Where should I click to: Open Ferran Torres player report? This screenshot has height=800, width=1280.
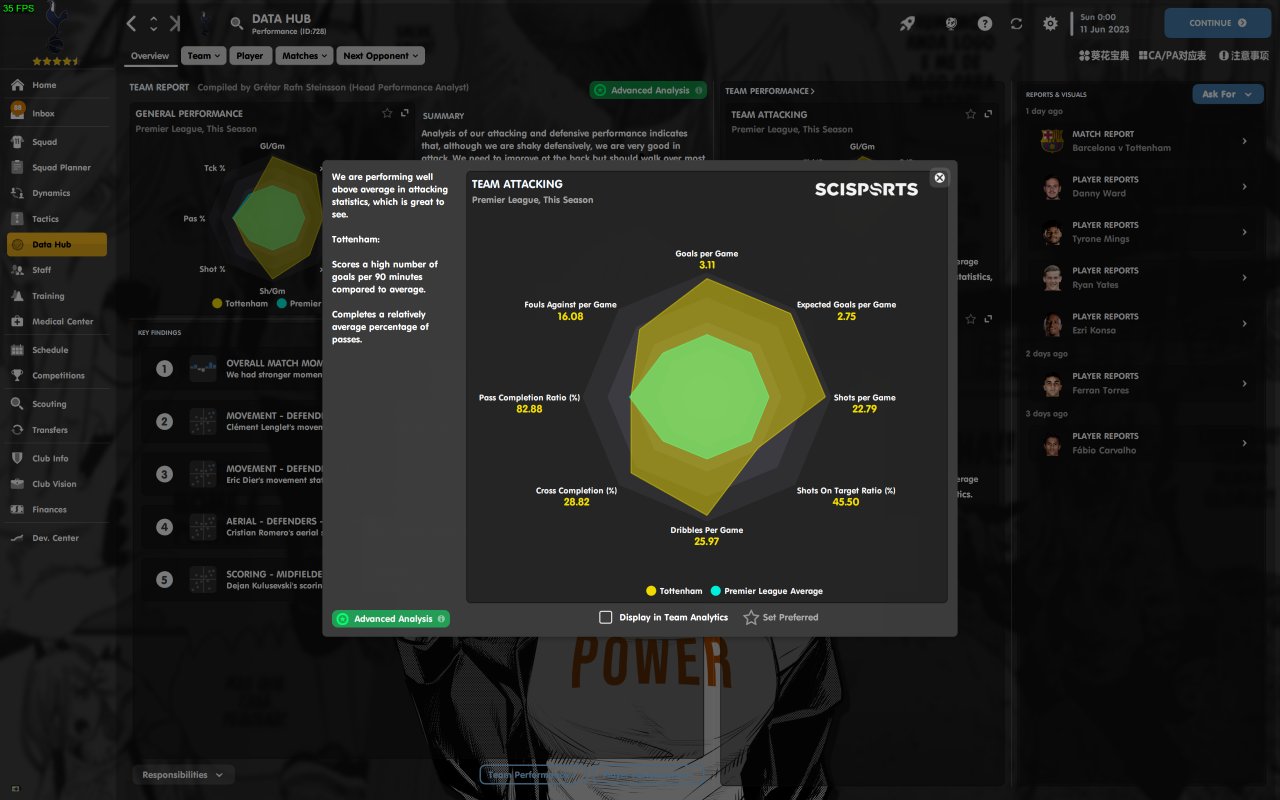click(1144, 384)
